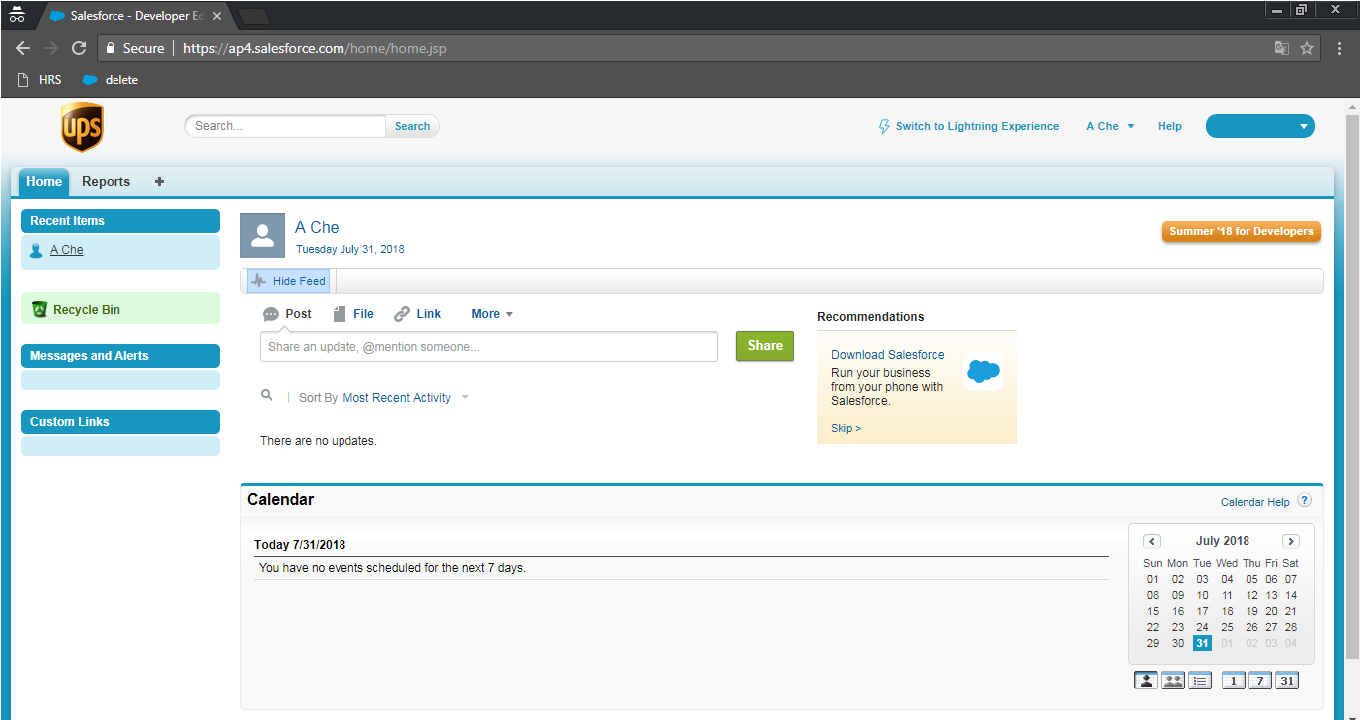Screen dimensions: 1360x720
Task: Open the profile avatar image next to A Che
Action: point(262,235)
